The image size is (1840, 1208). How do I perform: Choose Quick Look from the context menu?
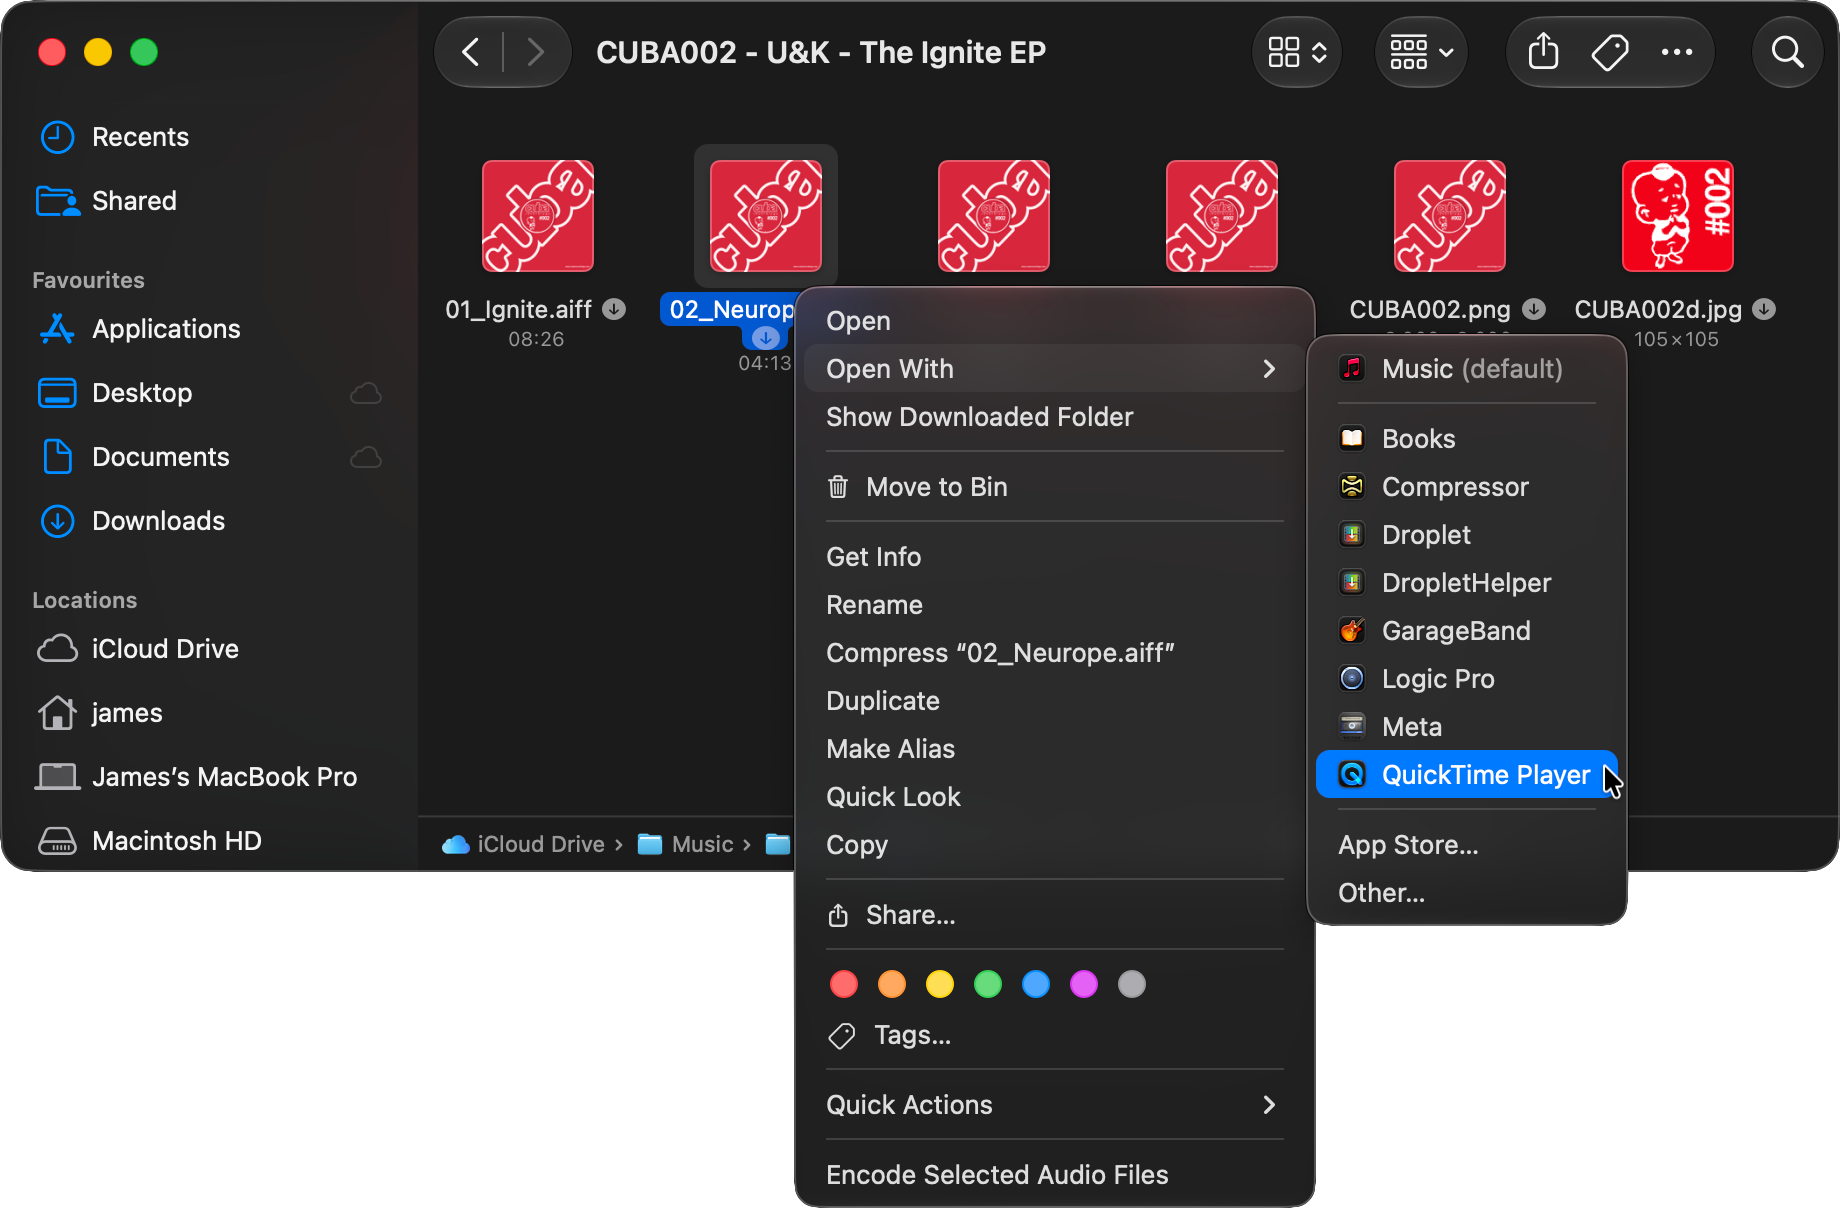tap(1054, 797)
